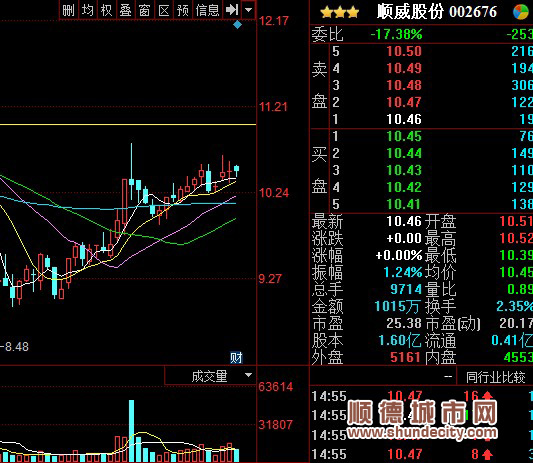Click the jump-to-end arrow icon

point(231,10)
